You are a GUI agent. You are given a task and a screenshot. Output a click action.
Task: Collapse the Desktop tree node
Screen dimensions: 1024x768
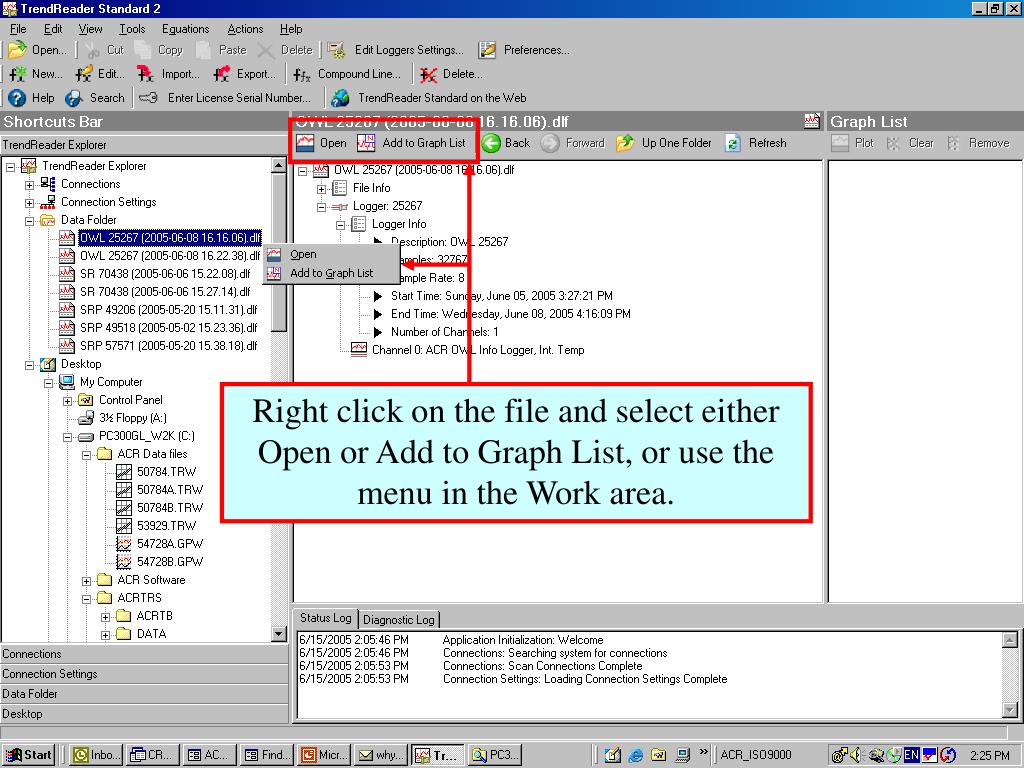point(29,365)
